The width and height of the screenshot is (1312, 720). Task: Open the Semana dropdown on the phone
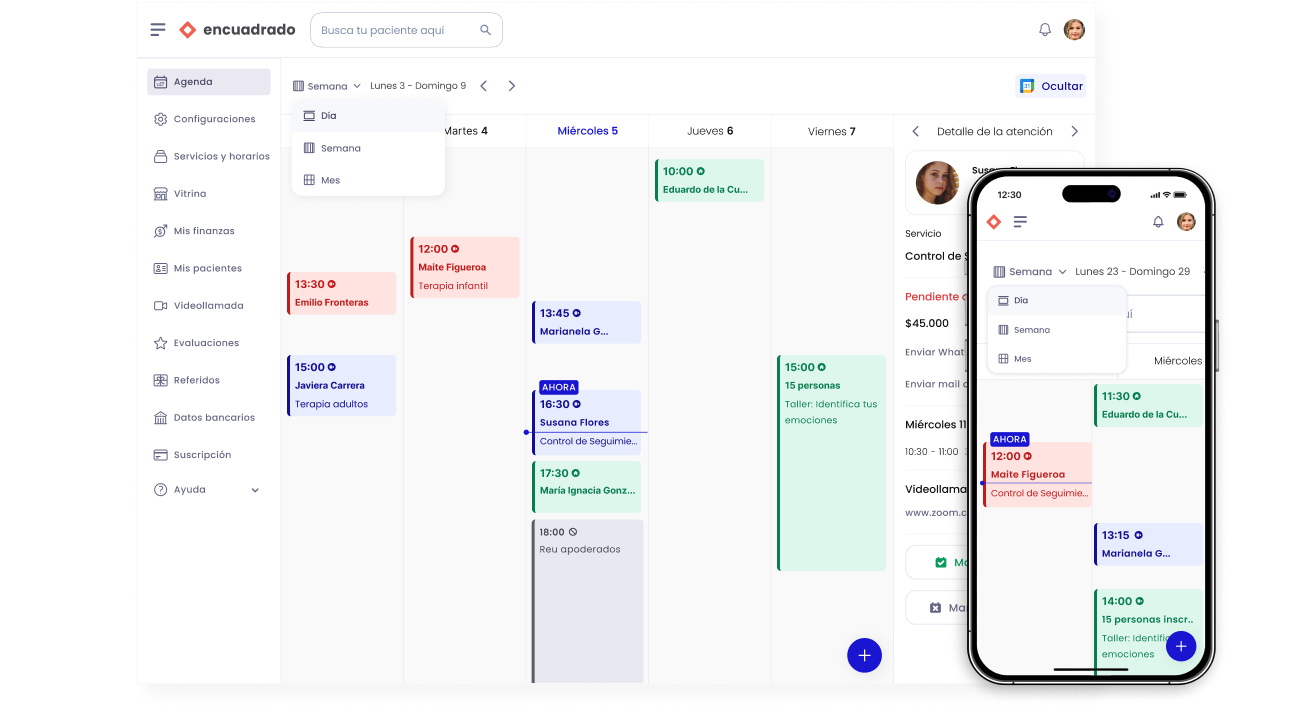[x=1030, y=272]
